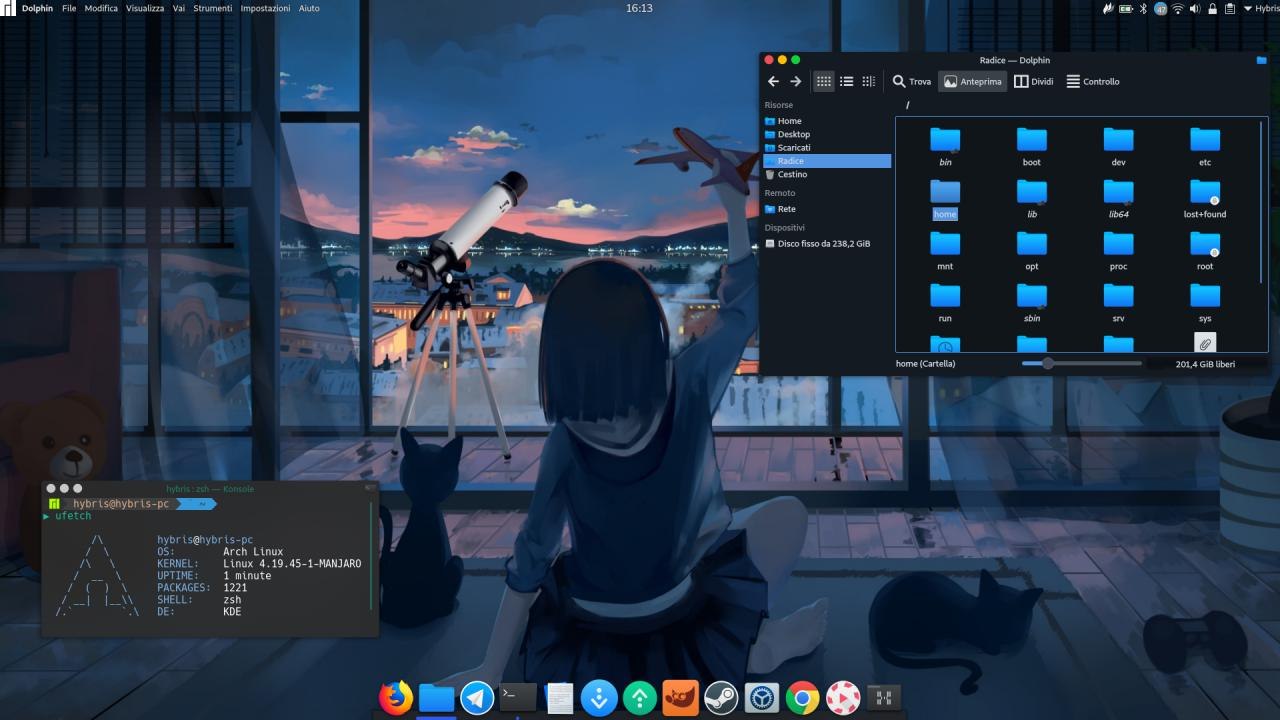
Task: Launch Steam from the dock
Action: [721, 697]
